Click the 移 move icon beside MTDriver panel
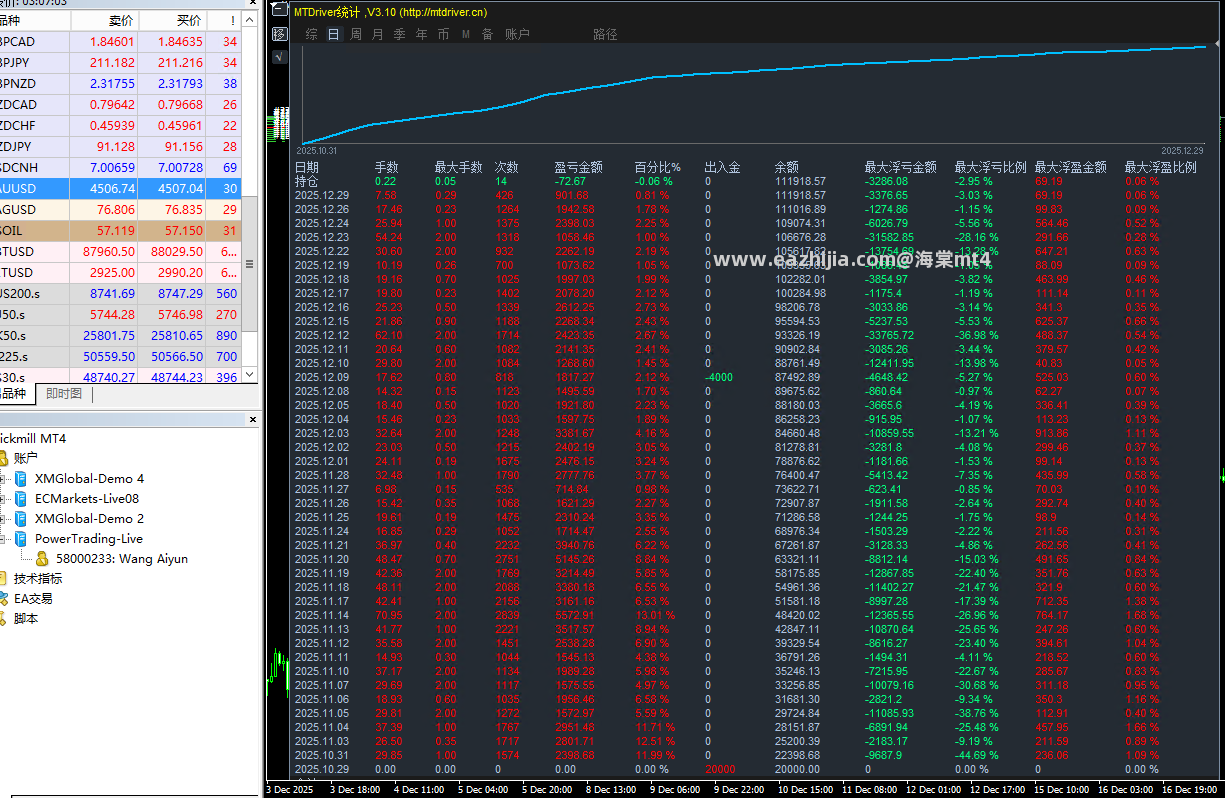1225x798 pixels. 279,34
